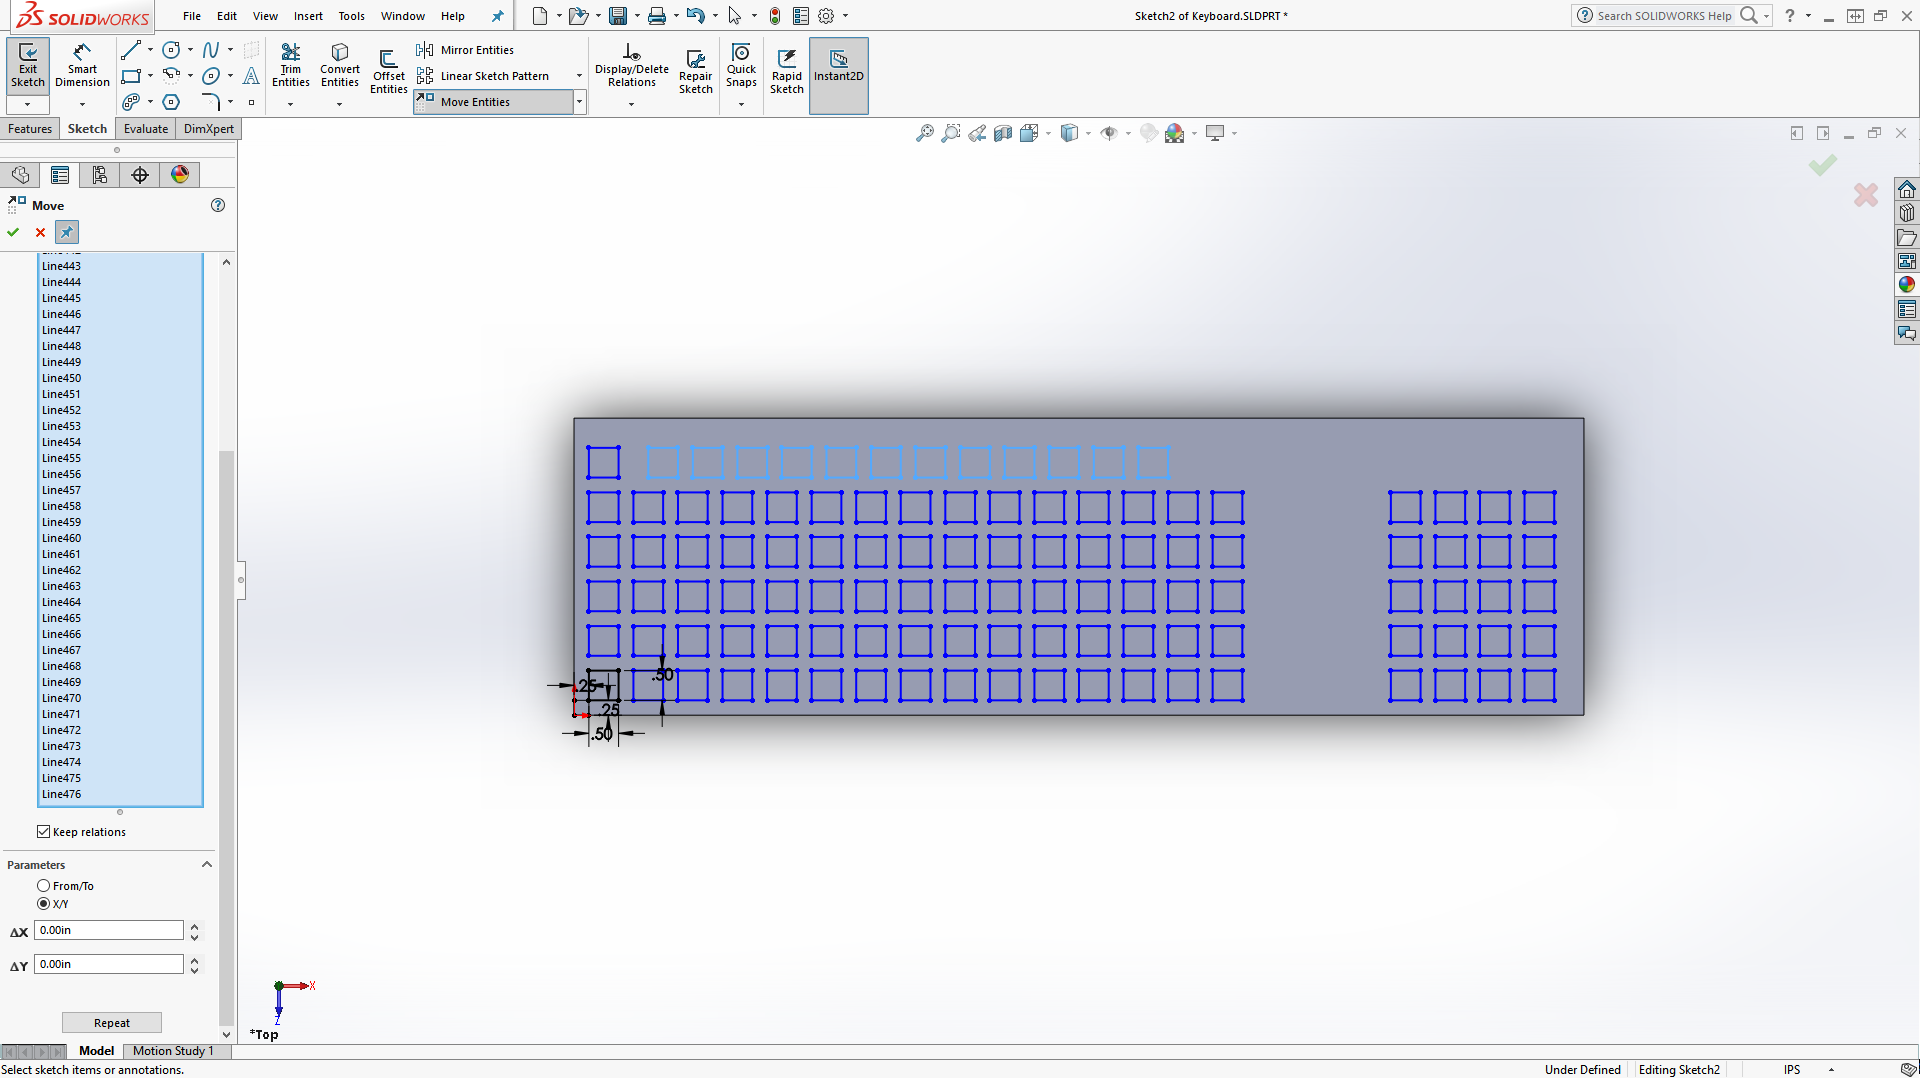Open the DisplayManager tab
The height and width of the screenshot is (1078, 1920).
pos(180,175)
